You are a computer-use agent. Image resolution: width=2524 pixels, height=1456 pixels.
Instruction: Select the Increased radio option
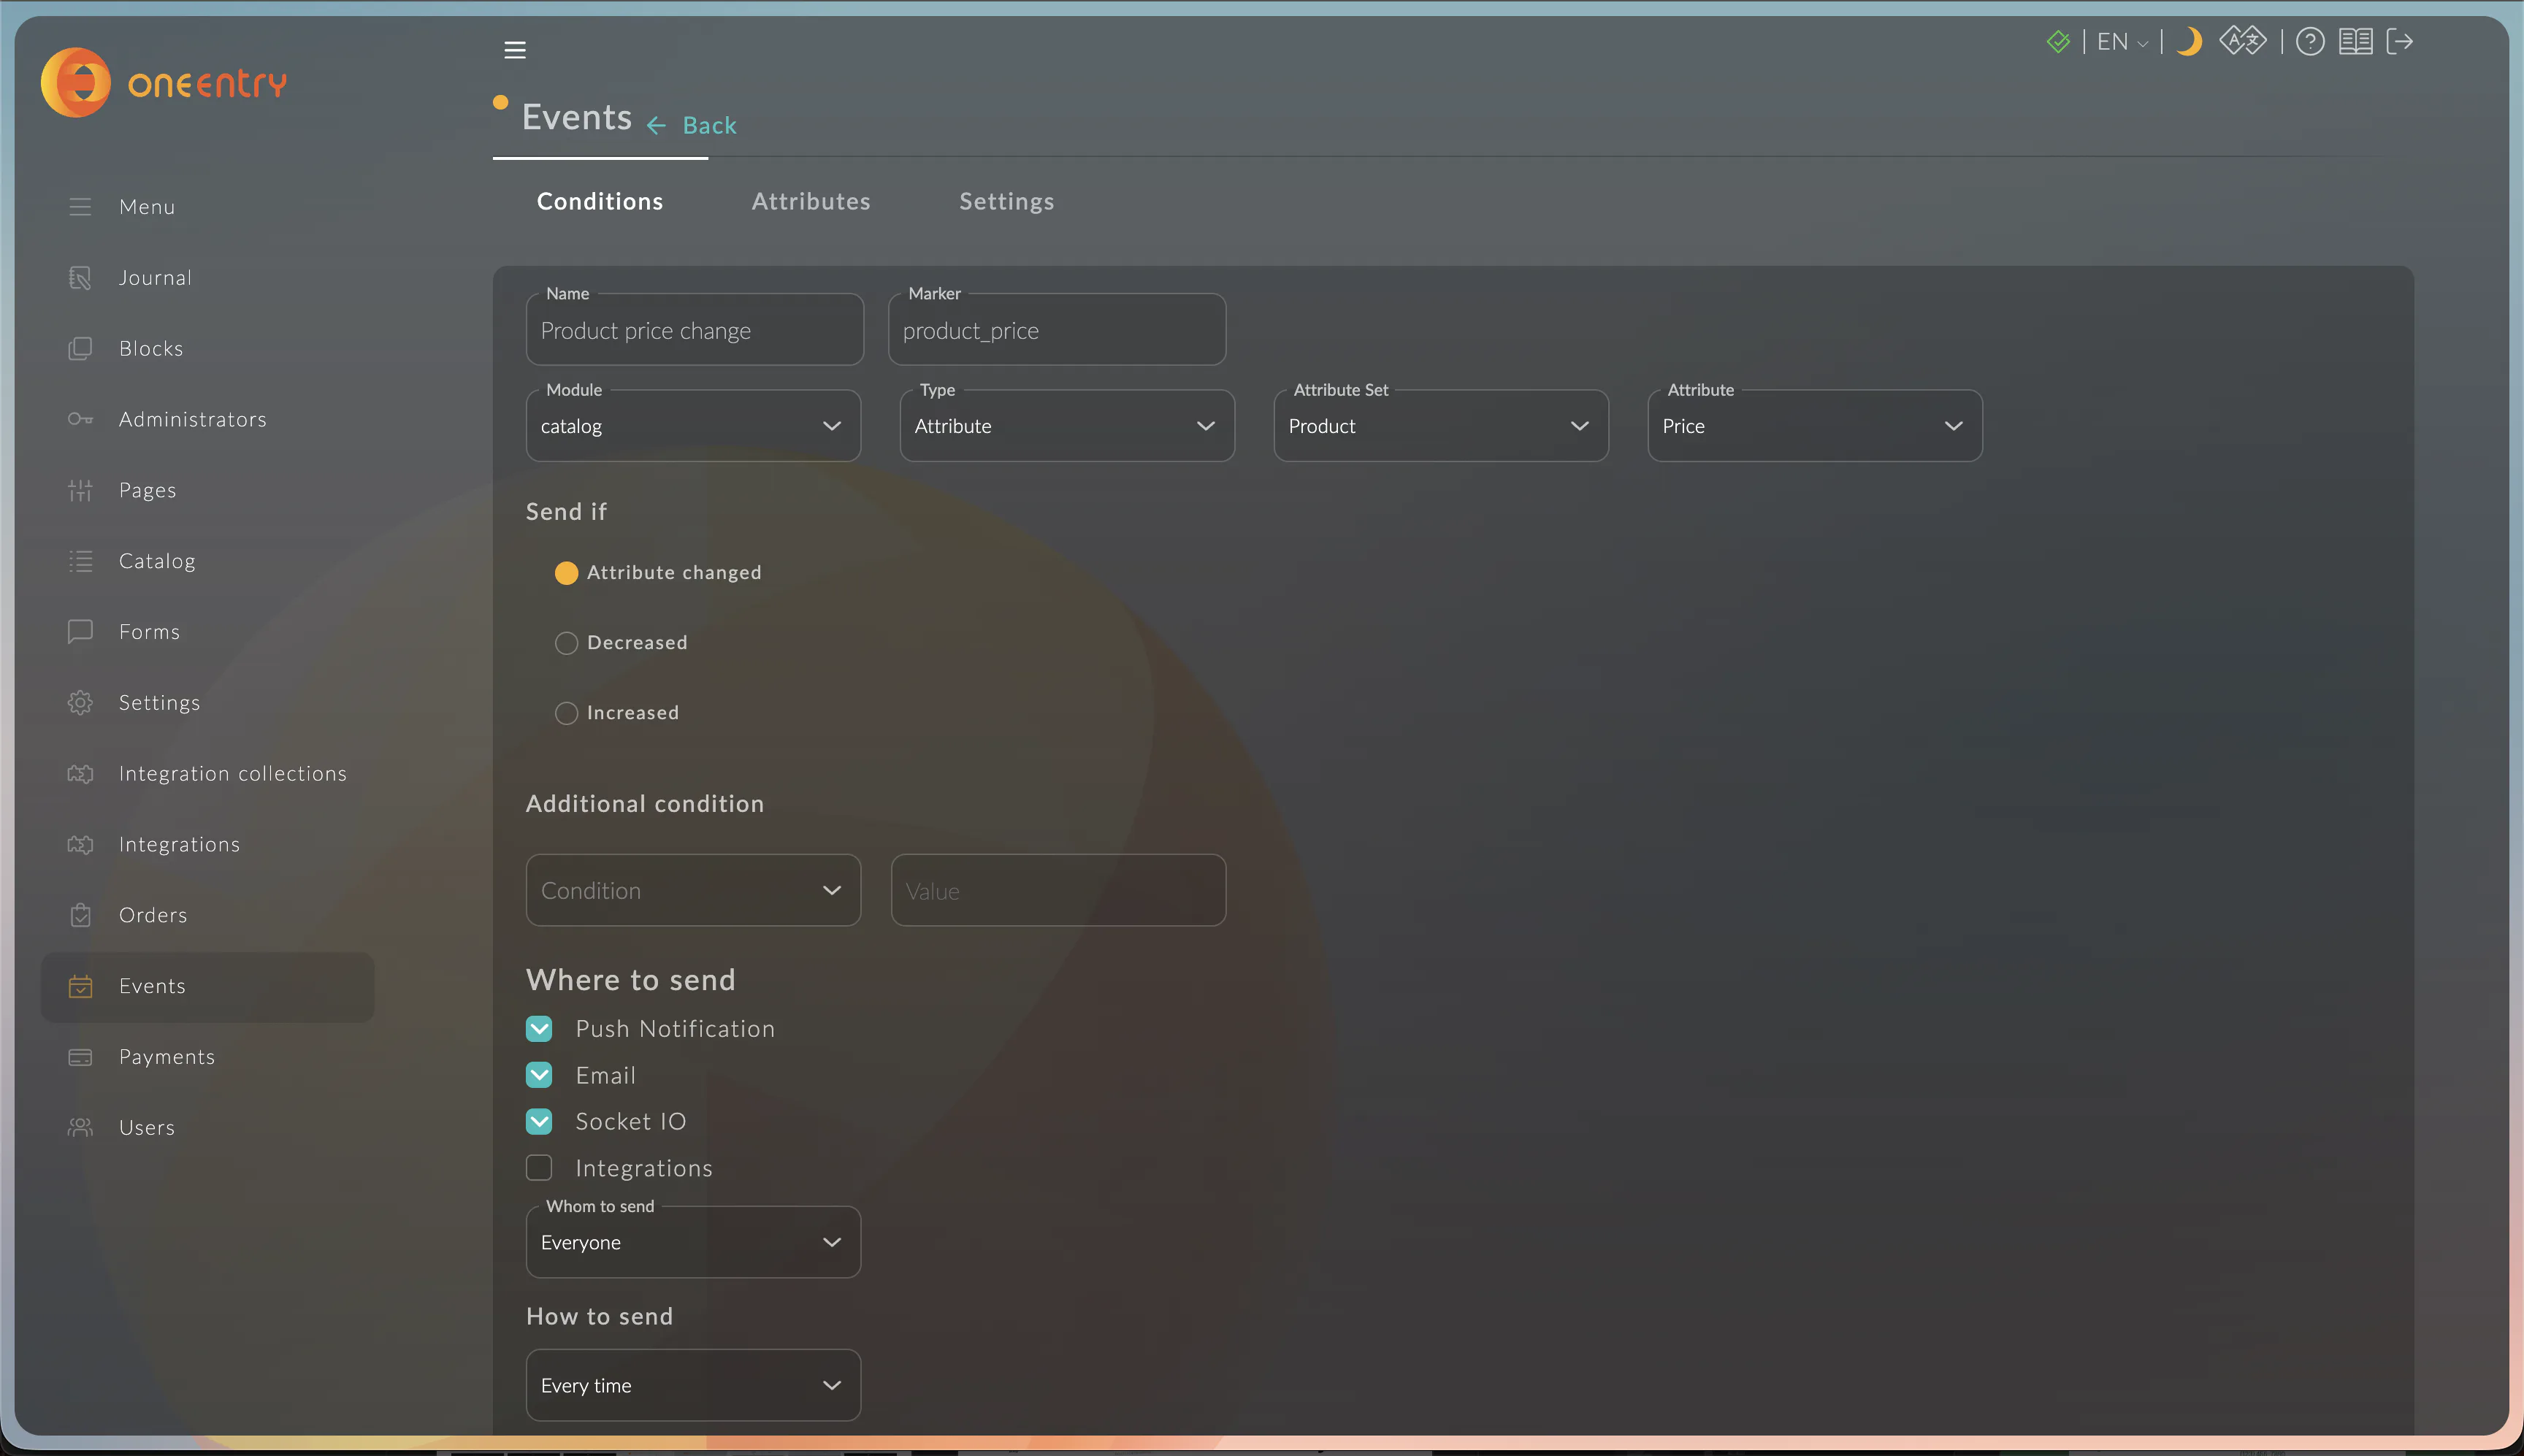[566, 713]
